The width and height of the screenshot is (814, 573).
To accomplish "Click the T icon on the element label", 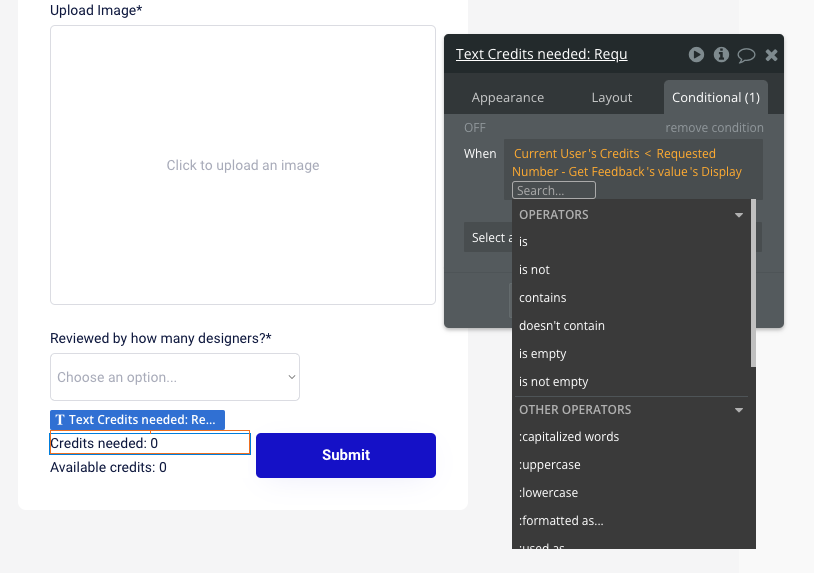I will pyautogui.click(x=60, y=420).
